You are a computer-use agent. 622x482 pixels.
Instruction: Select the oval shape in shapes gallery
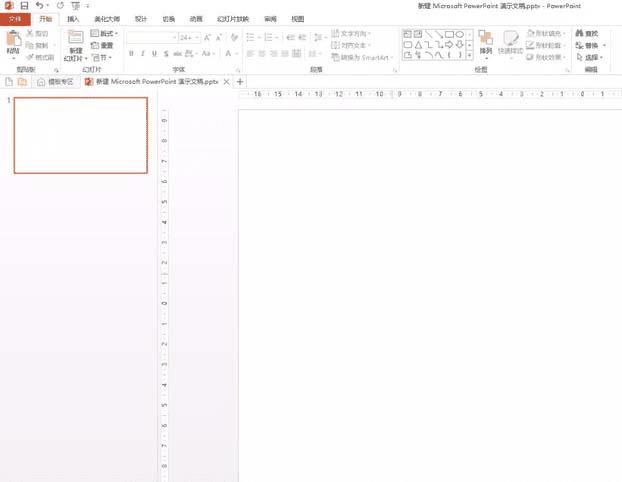click(x=459, y=34)
